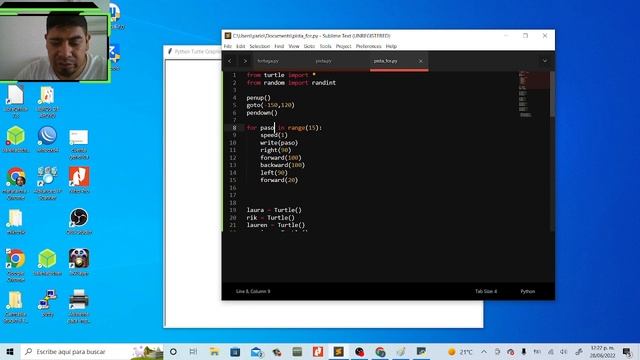Click the Chrome icon on the taskbar

point(380,351)
